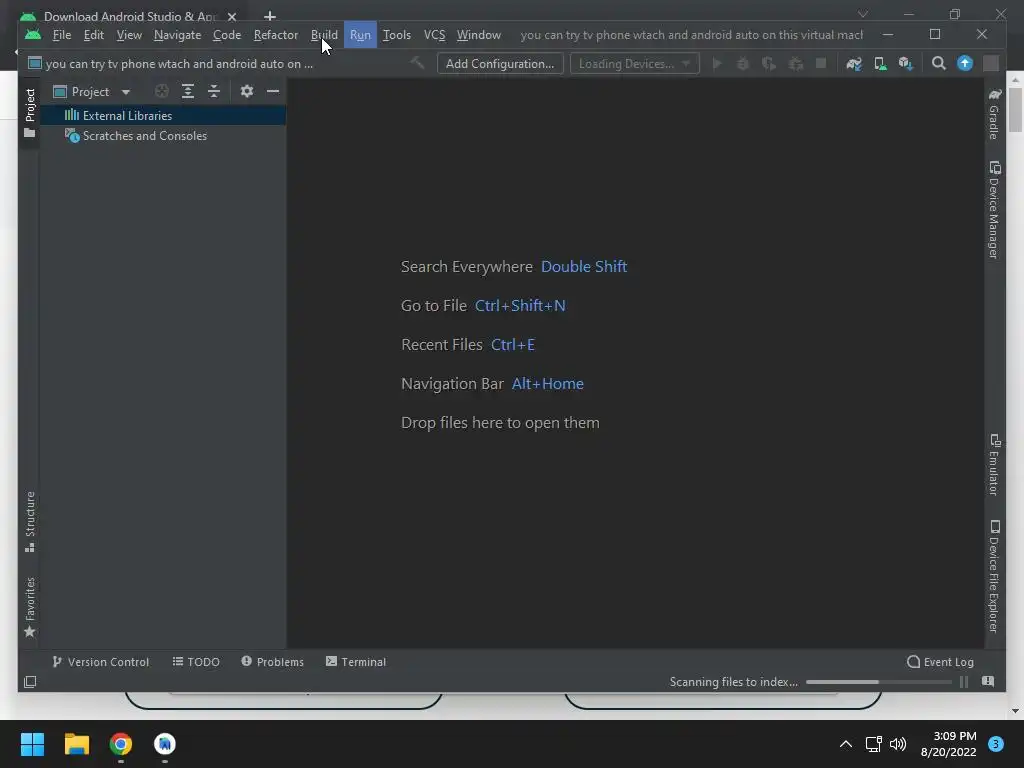Open the Navigate menu
This screenshot has height=768, width=1024.
pyautogui.click(x=177, y=35)
